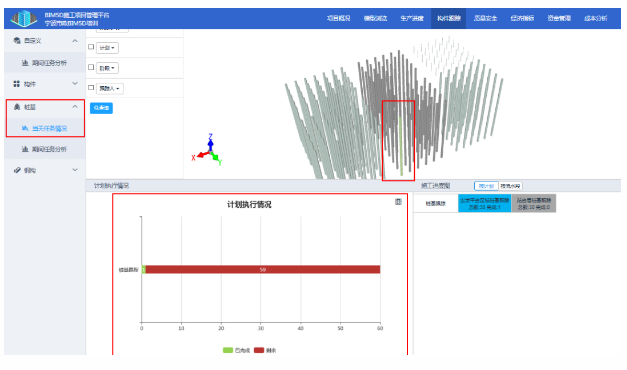Toggle the 按流水段 view button
627x370 pixels.
(510, 186)
